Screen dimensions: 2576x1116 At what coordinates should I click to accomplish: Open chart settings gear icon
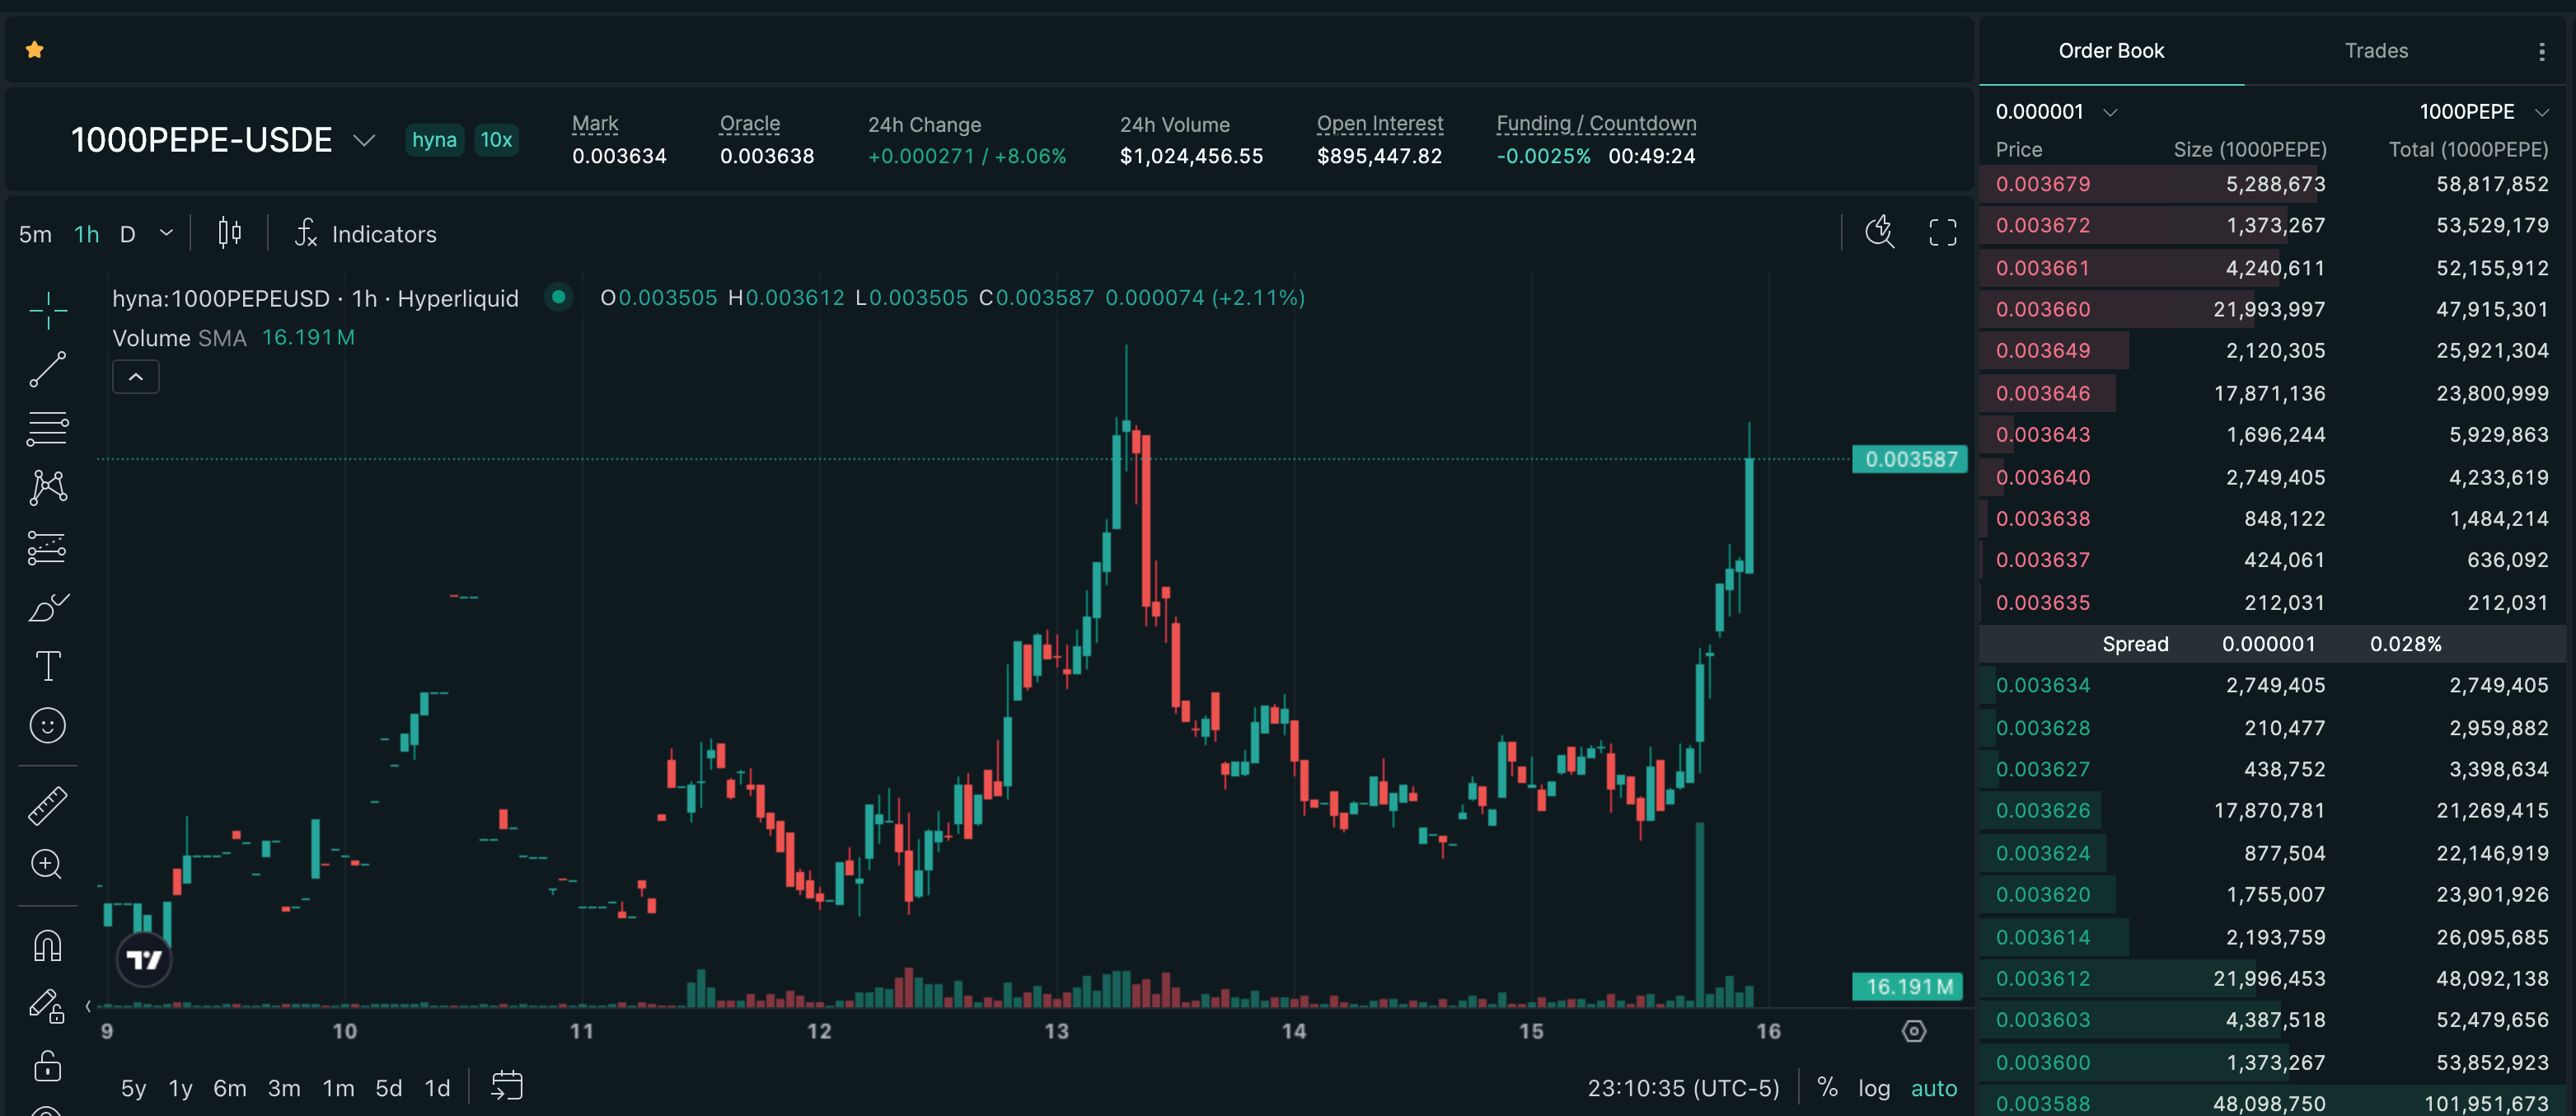1914,1031
